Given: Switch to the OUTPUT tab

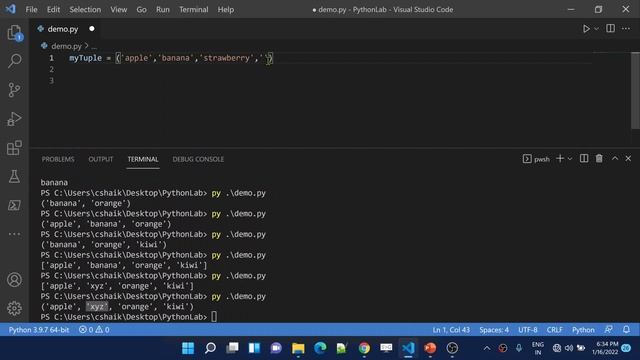Looking at the screenshot, I should click(x=101, y=159).
